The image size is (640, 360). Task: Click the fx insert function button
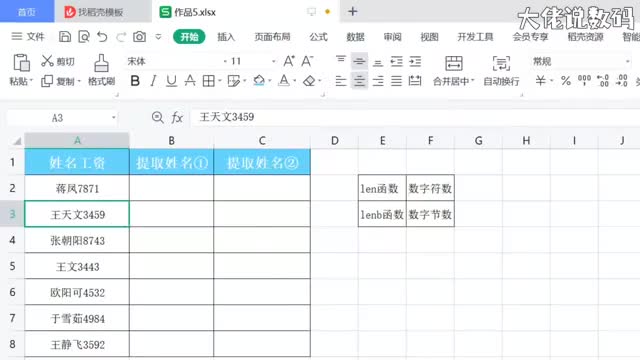coord(177,118)
